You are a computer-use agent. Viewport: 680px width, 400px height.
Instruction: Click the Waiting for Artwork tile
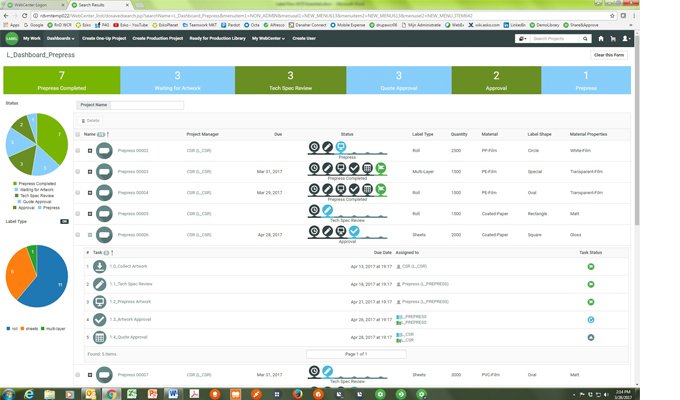coord(177,80)
